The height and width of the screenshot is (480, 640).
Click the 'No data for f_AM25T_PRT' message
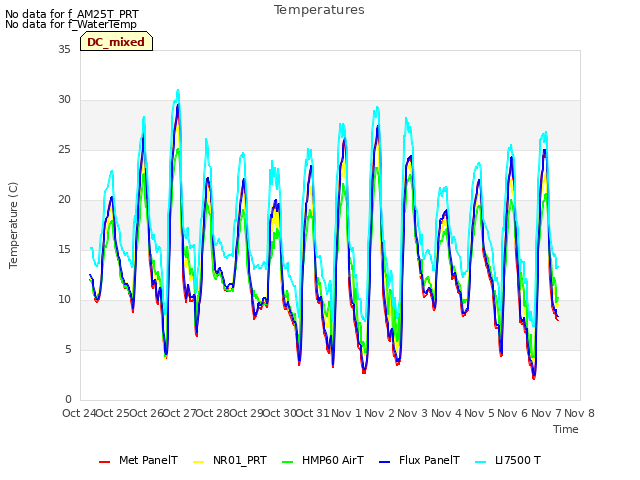tap(72, 14)
